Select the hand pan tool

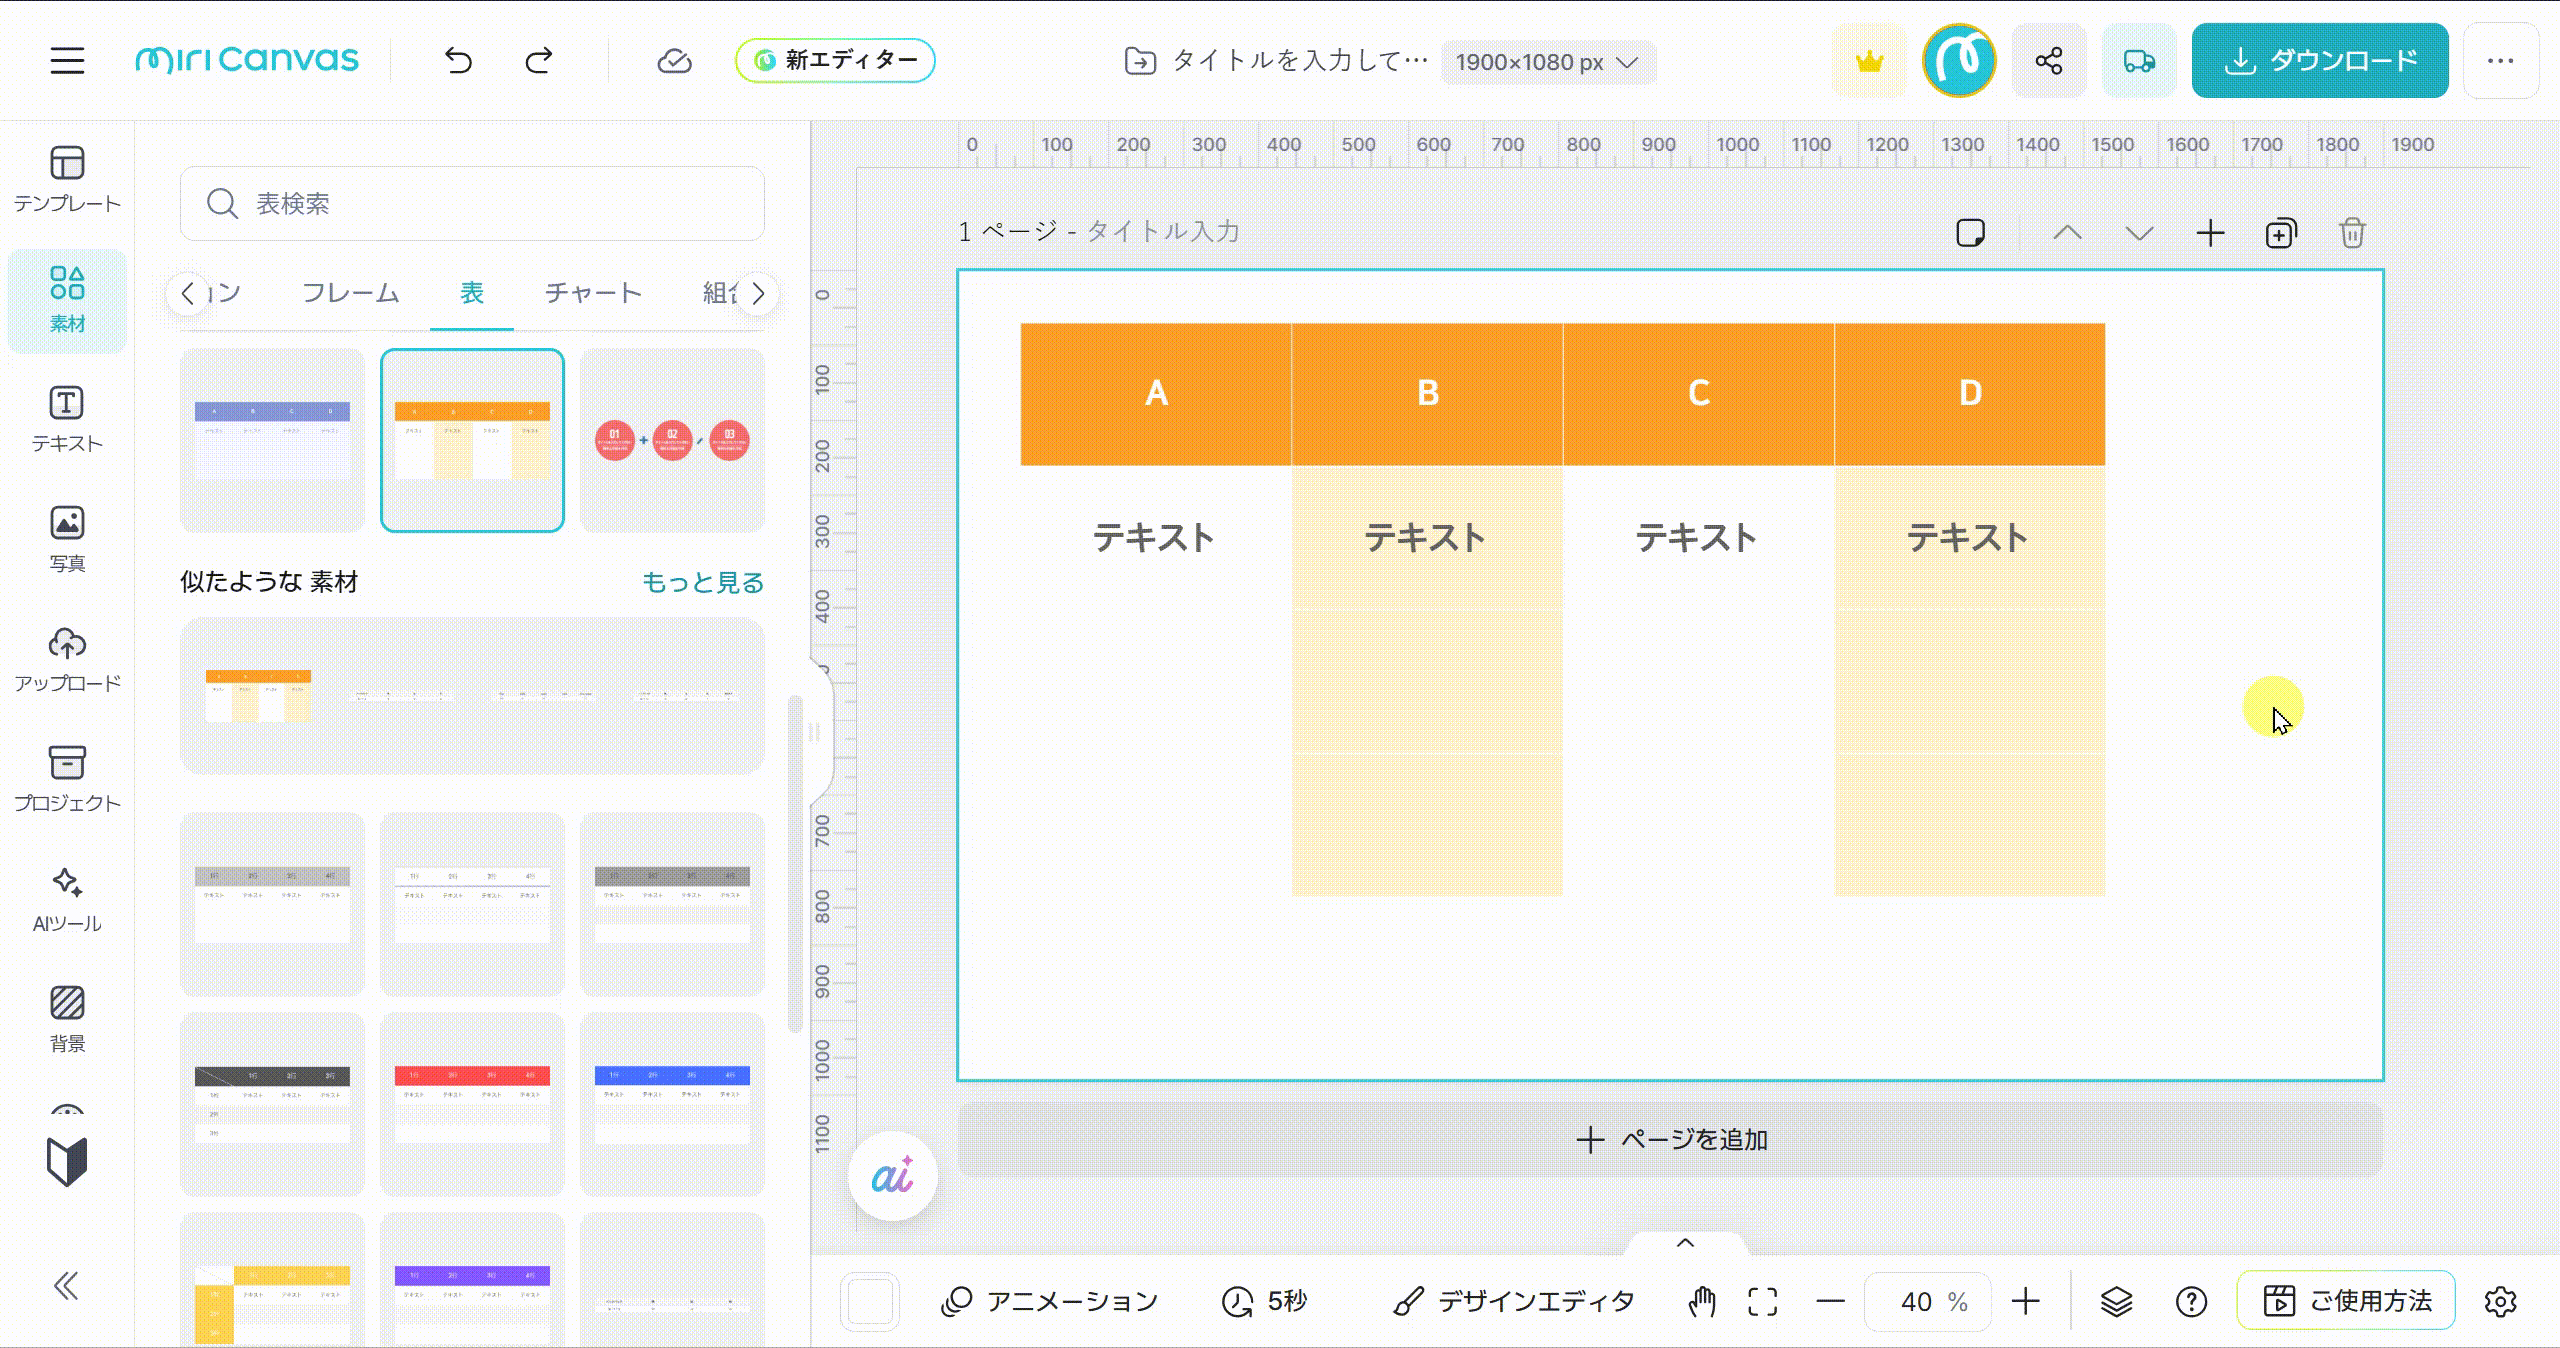tap(1702, 1301)
